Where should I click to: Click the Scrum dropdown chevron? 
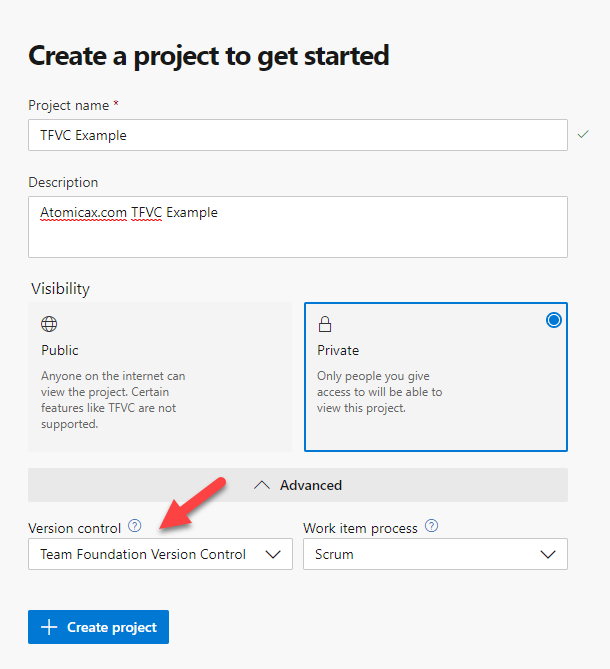[x=548, y=554]
